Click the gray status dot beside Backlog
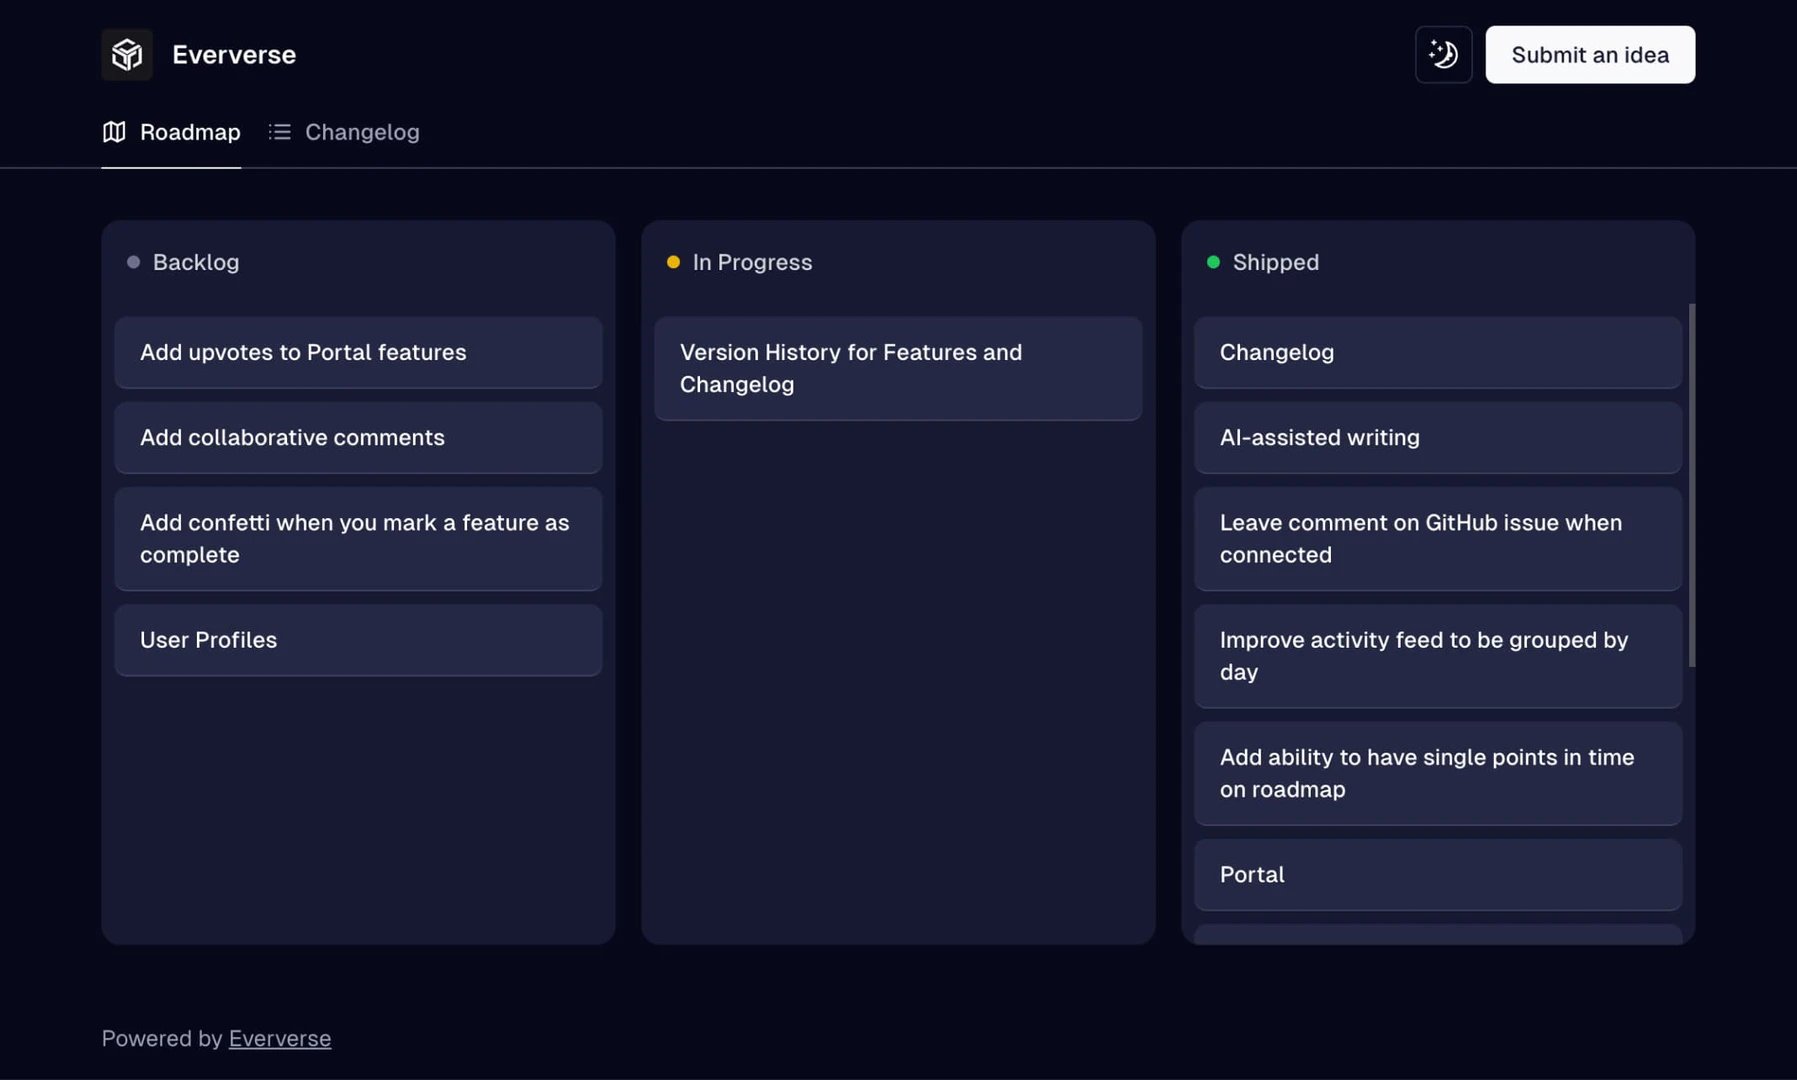This screenshot has height=1080, width=1797. tap(133, 262)
